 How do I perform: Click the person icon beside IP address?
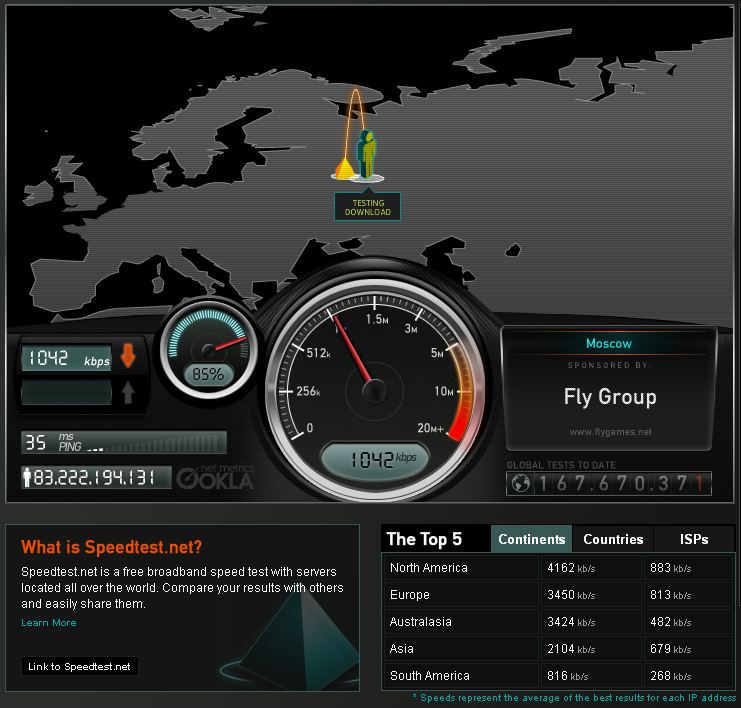tap(27, 477)
